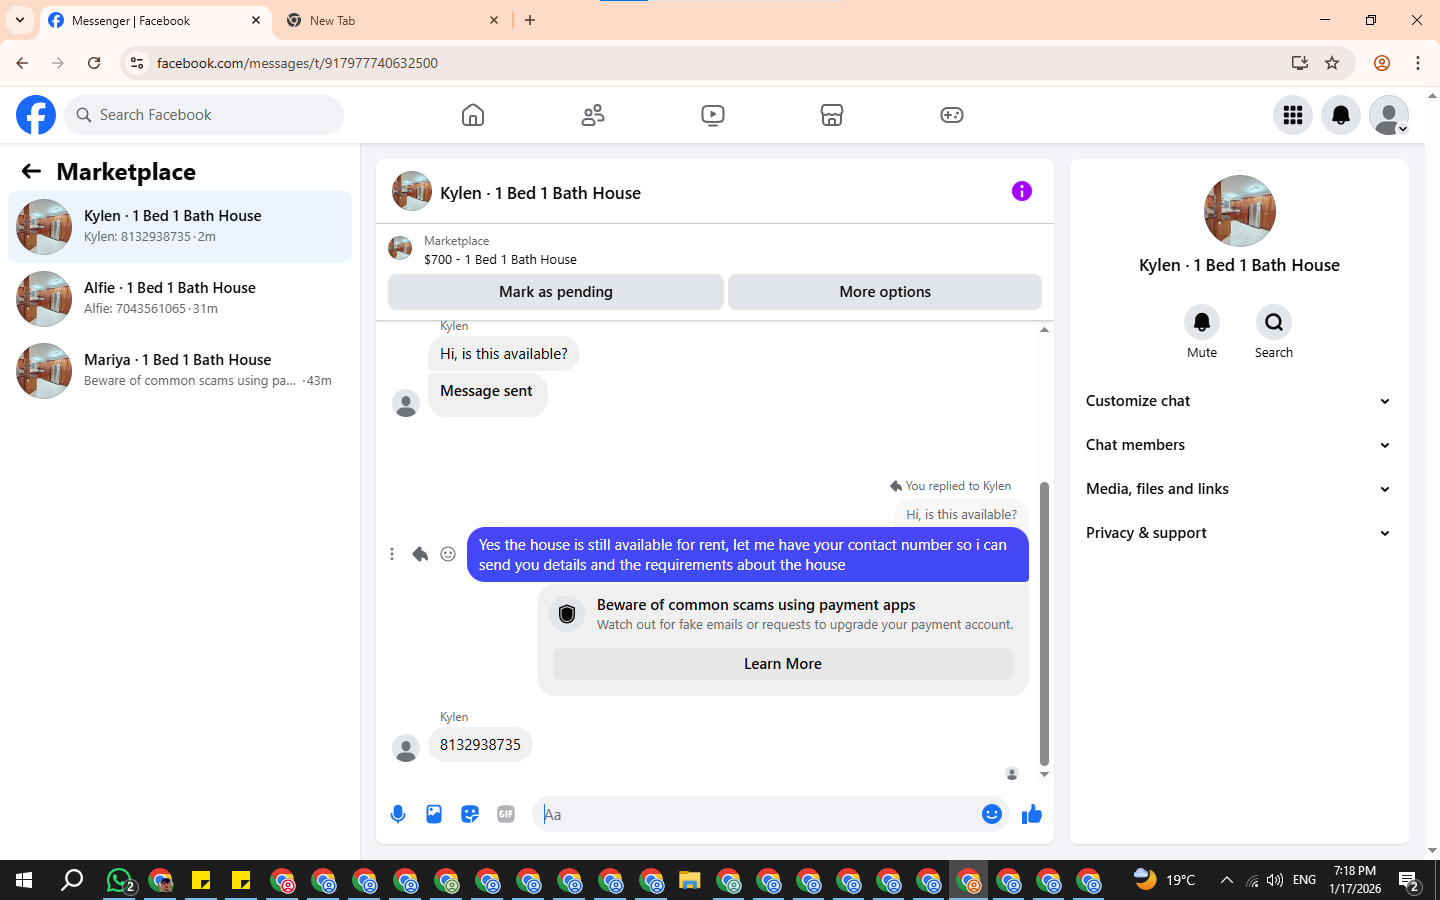Open account profile avatar menu
Viewport: 1440px width, 900px height.
point(1389,115)
